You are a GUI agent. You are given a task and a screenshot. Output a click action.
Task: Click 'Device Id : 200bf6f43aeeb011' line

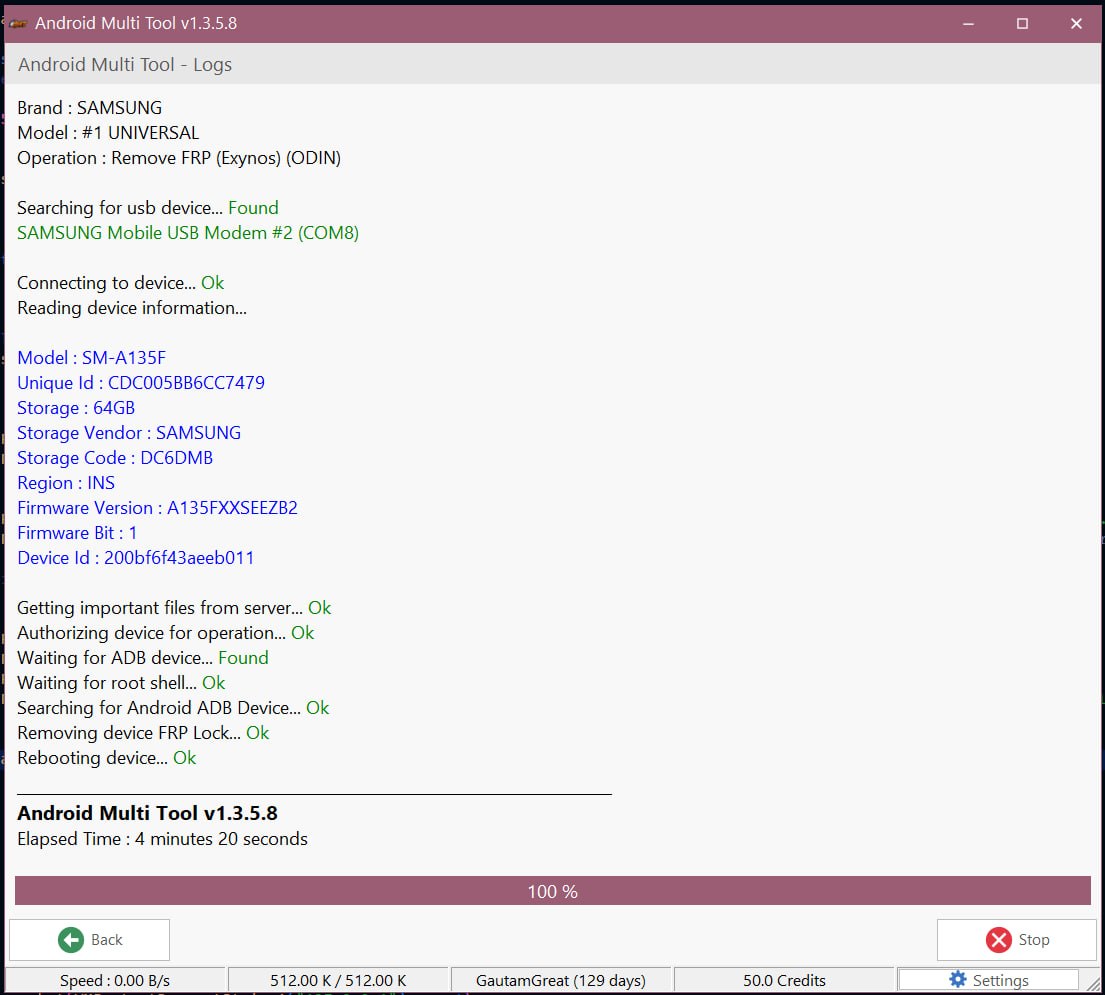[x=135, y=558]
